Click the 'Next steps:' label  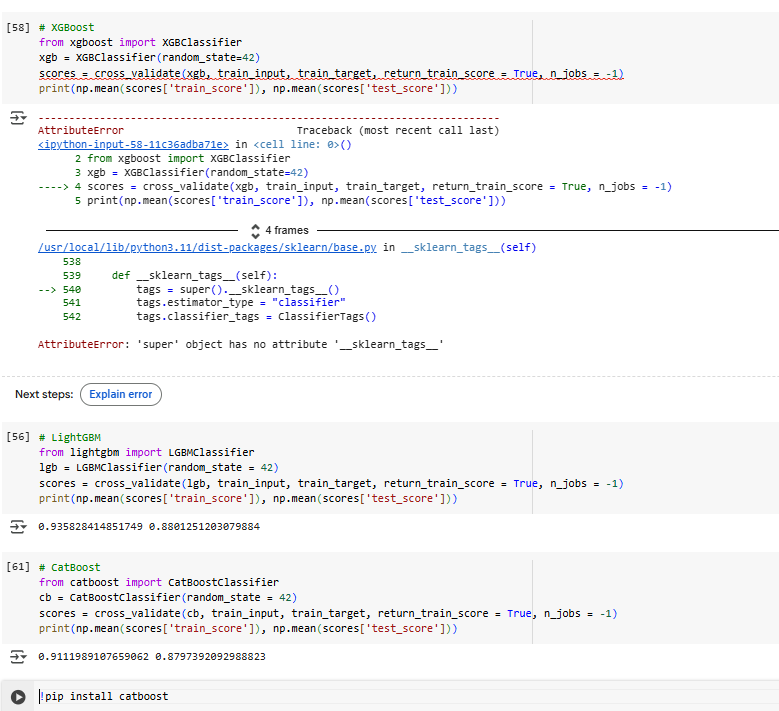click(x=44, y=394)
